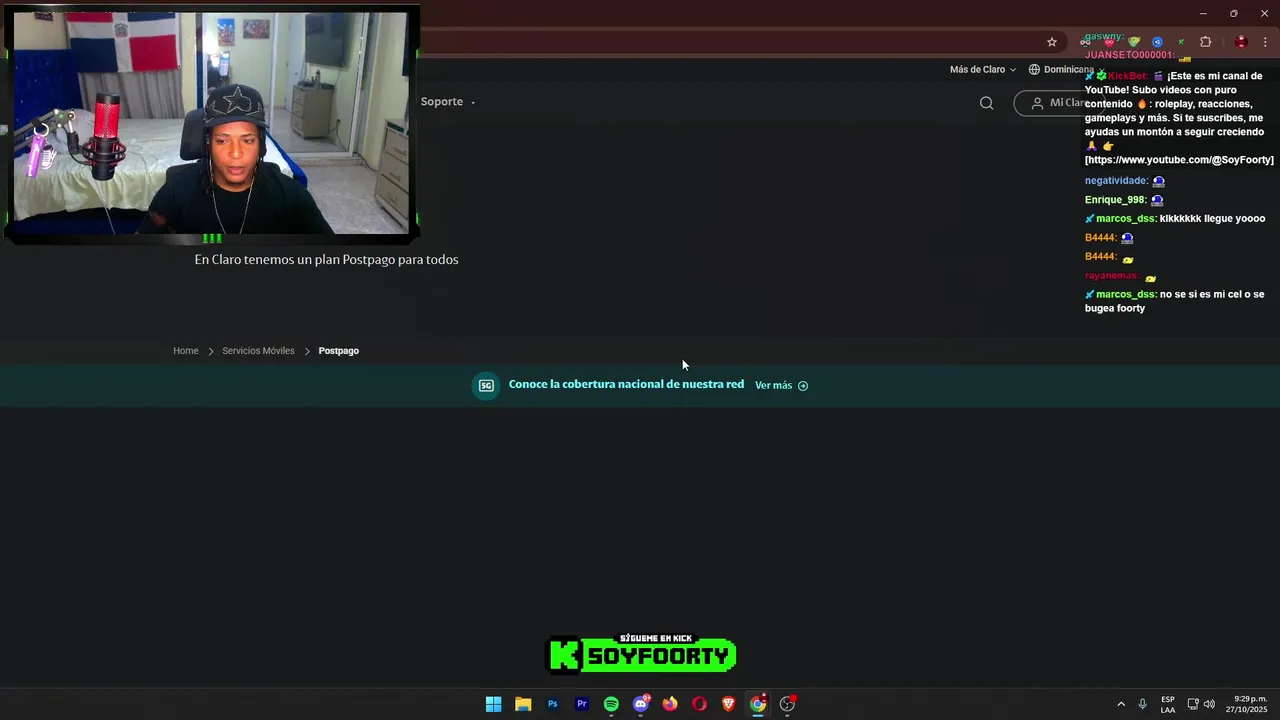Click 'Conoce la cobertura nacional de nuestra red'
Viewport: 1280px width, 720px height.
pyautogui.click(x=626, y=384)
